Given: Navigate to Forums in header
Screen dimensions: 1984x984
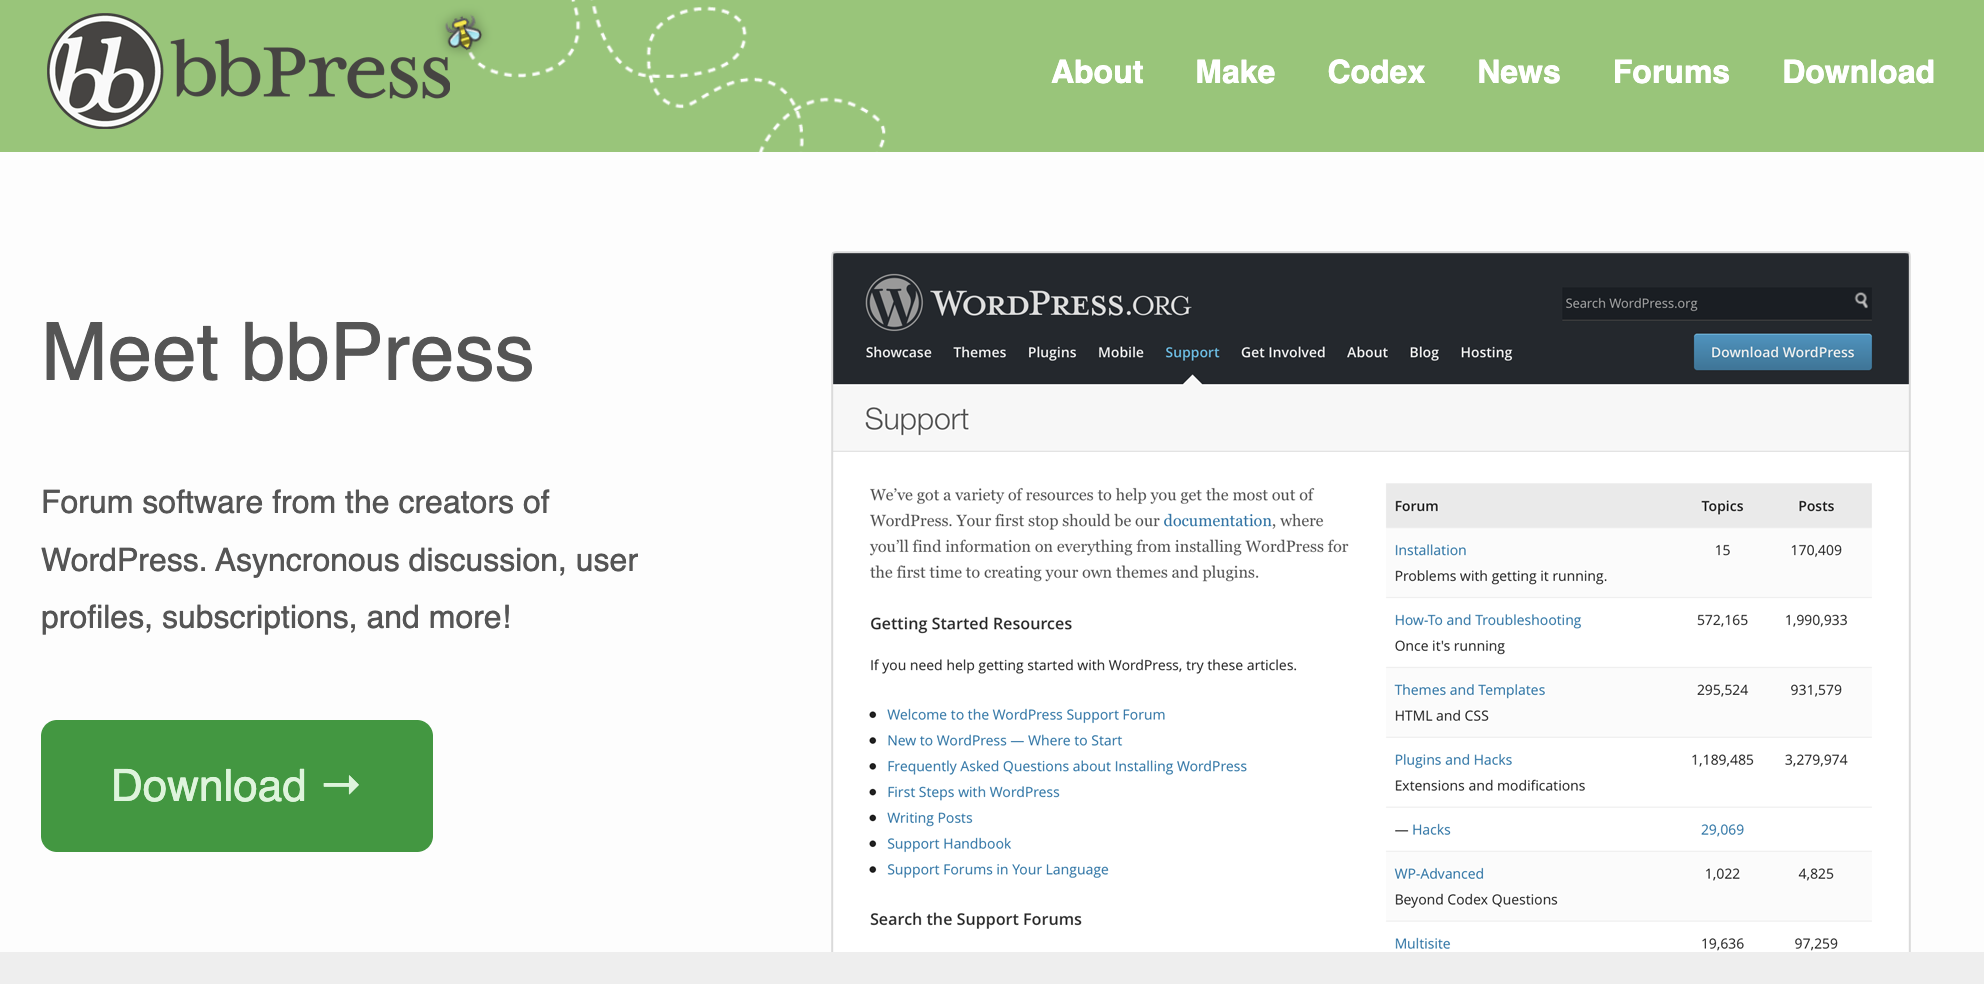Looking at the screenshot, I should [1671, 72].
